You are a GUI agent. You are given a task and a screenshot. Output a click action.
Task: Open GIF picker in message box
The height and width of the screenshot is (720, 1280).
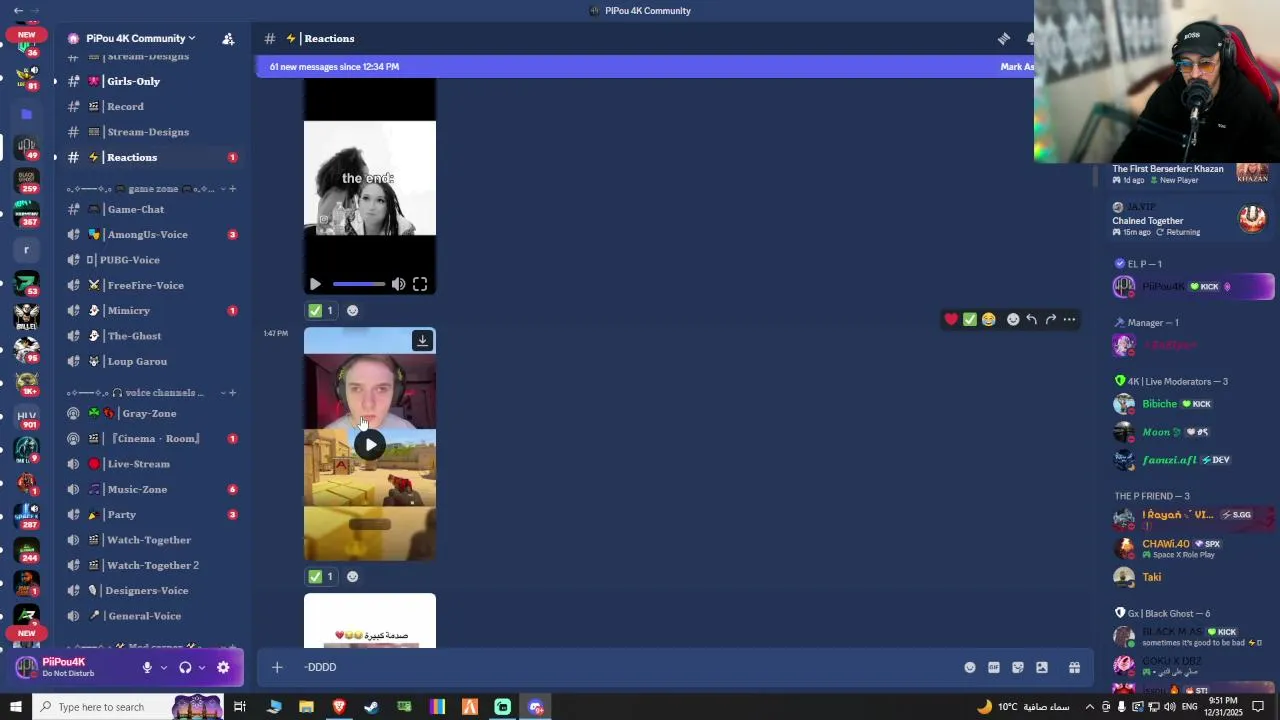[x=994, y=668]
